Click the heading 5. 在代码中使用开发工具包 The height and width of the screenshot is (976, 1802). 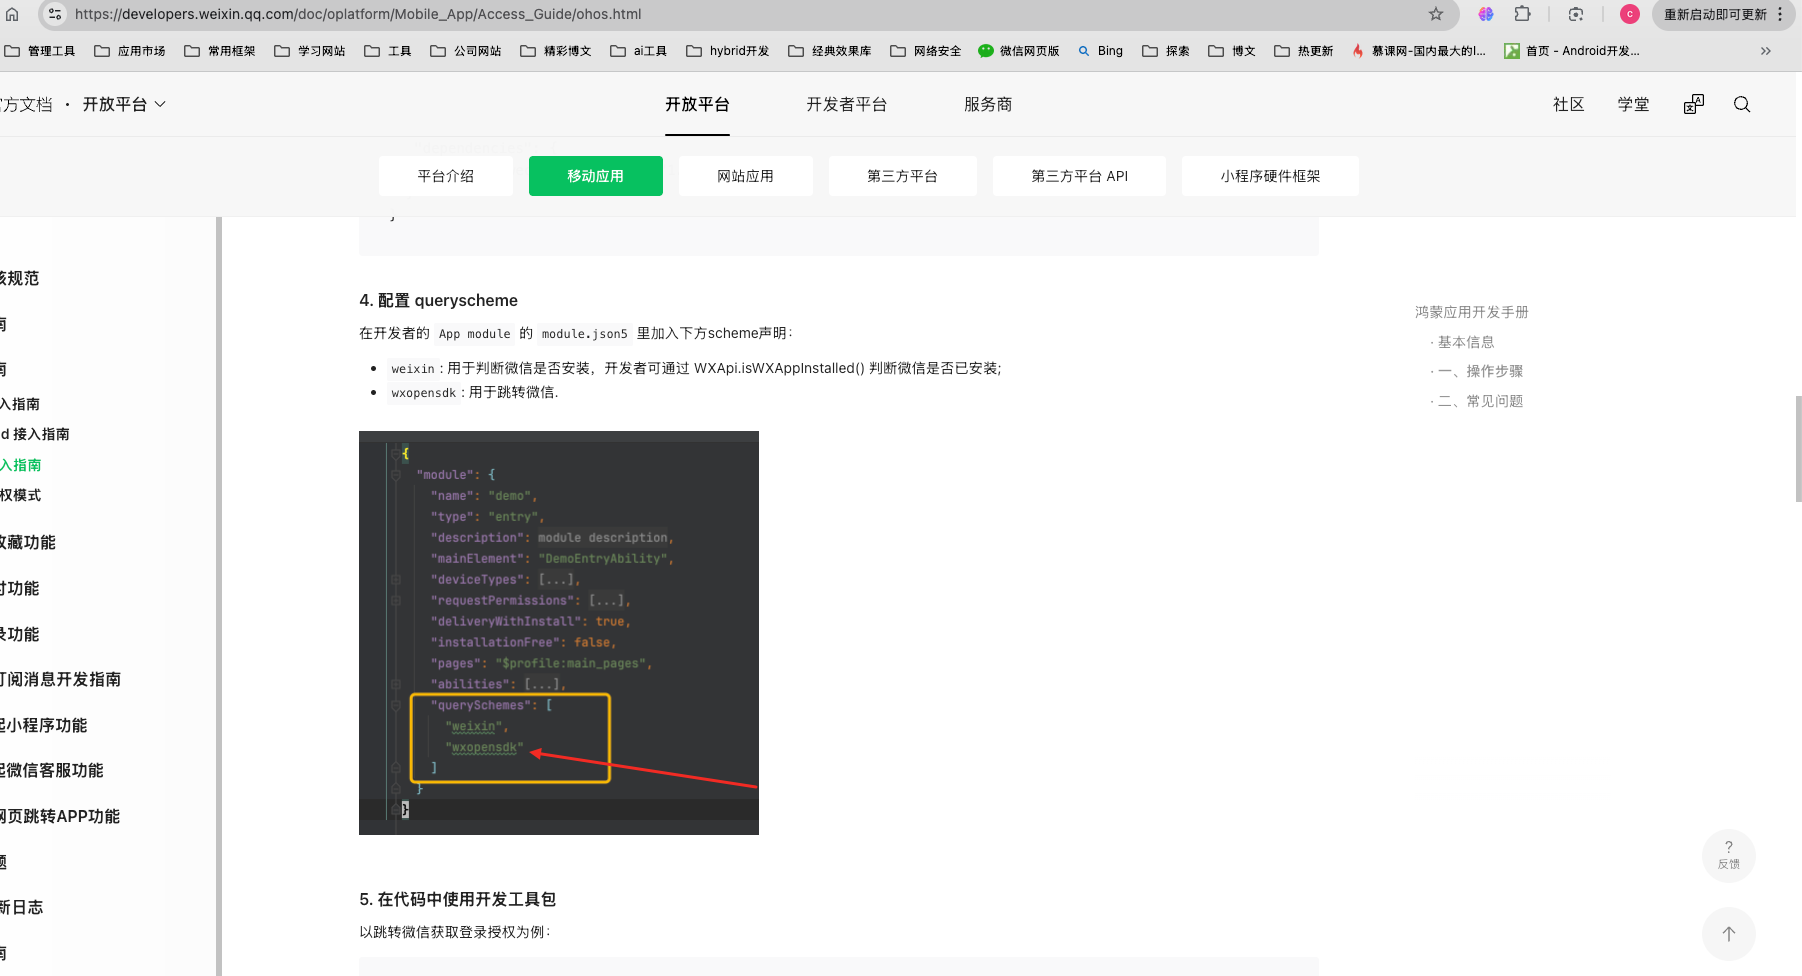pyautogui.click(x=458, y=899)
